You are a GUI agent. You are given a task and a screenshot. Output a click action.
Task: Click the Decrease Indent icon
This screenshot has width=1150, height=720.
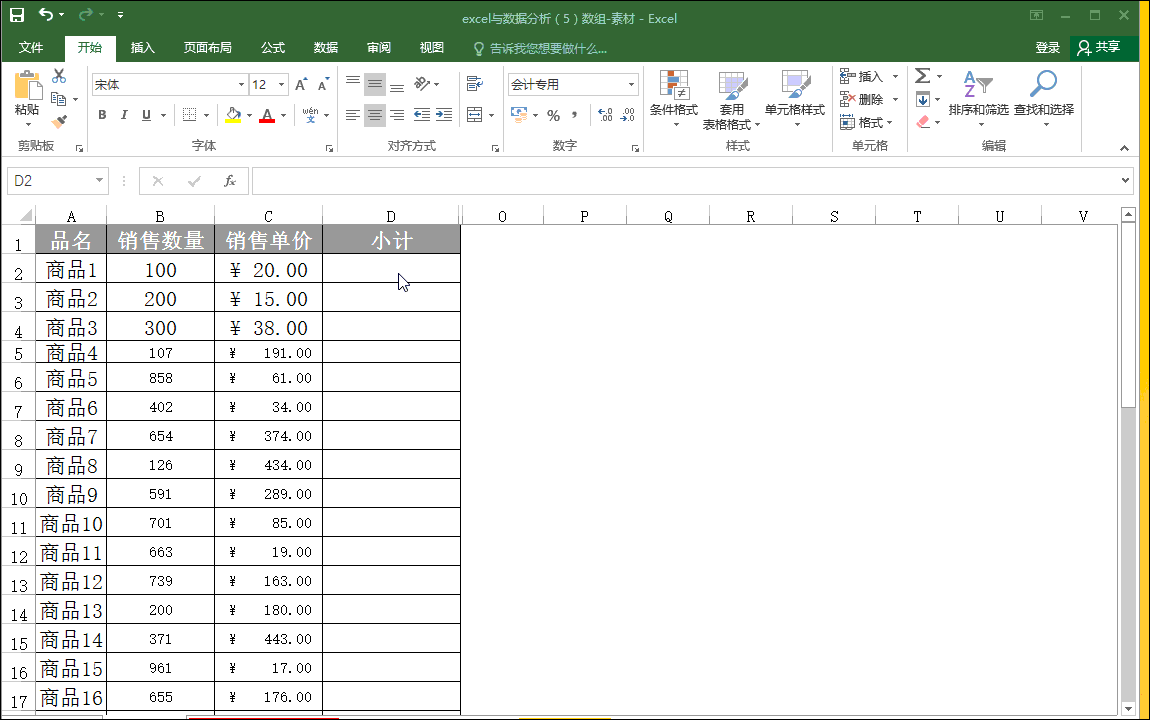[x=422, y=114]
